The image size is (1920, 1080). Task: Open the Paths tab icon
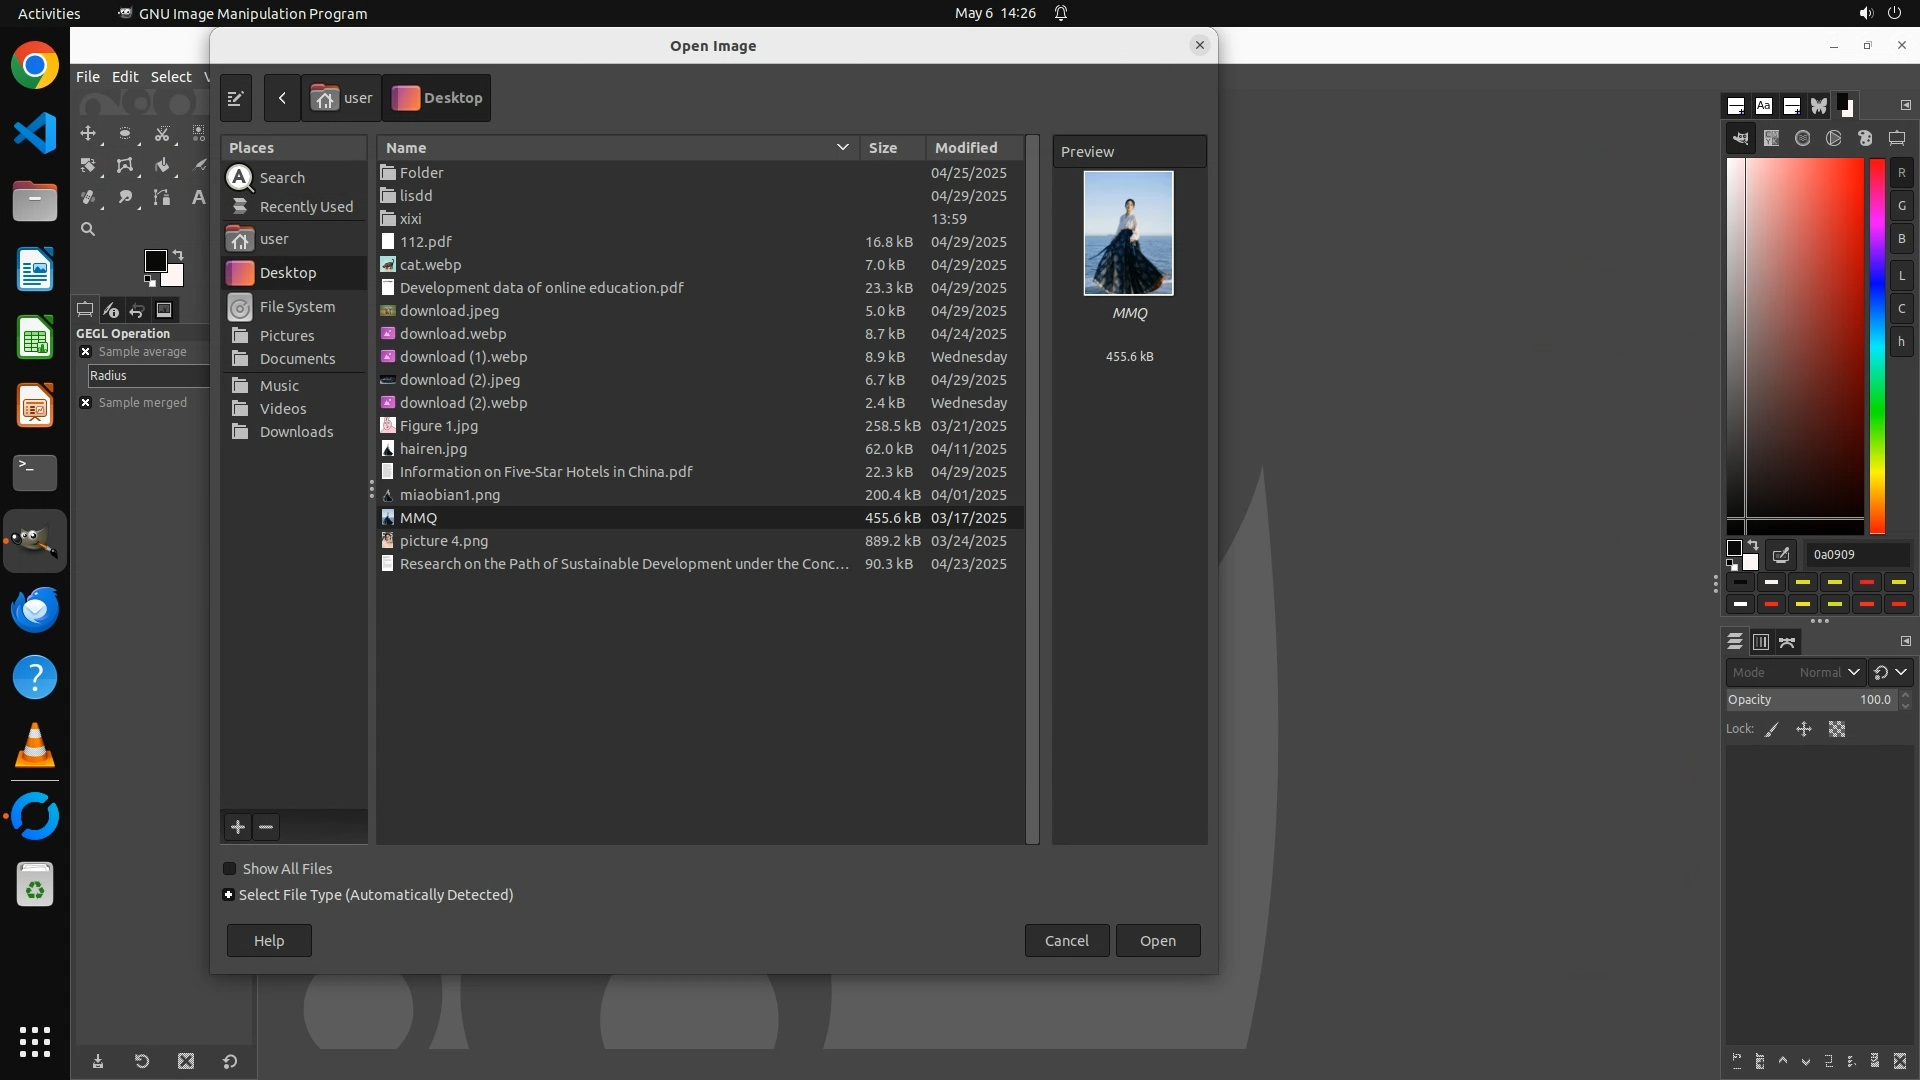click(1787, 642)
